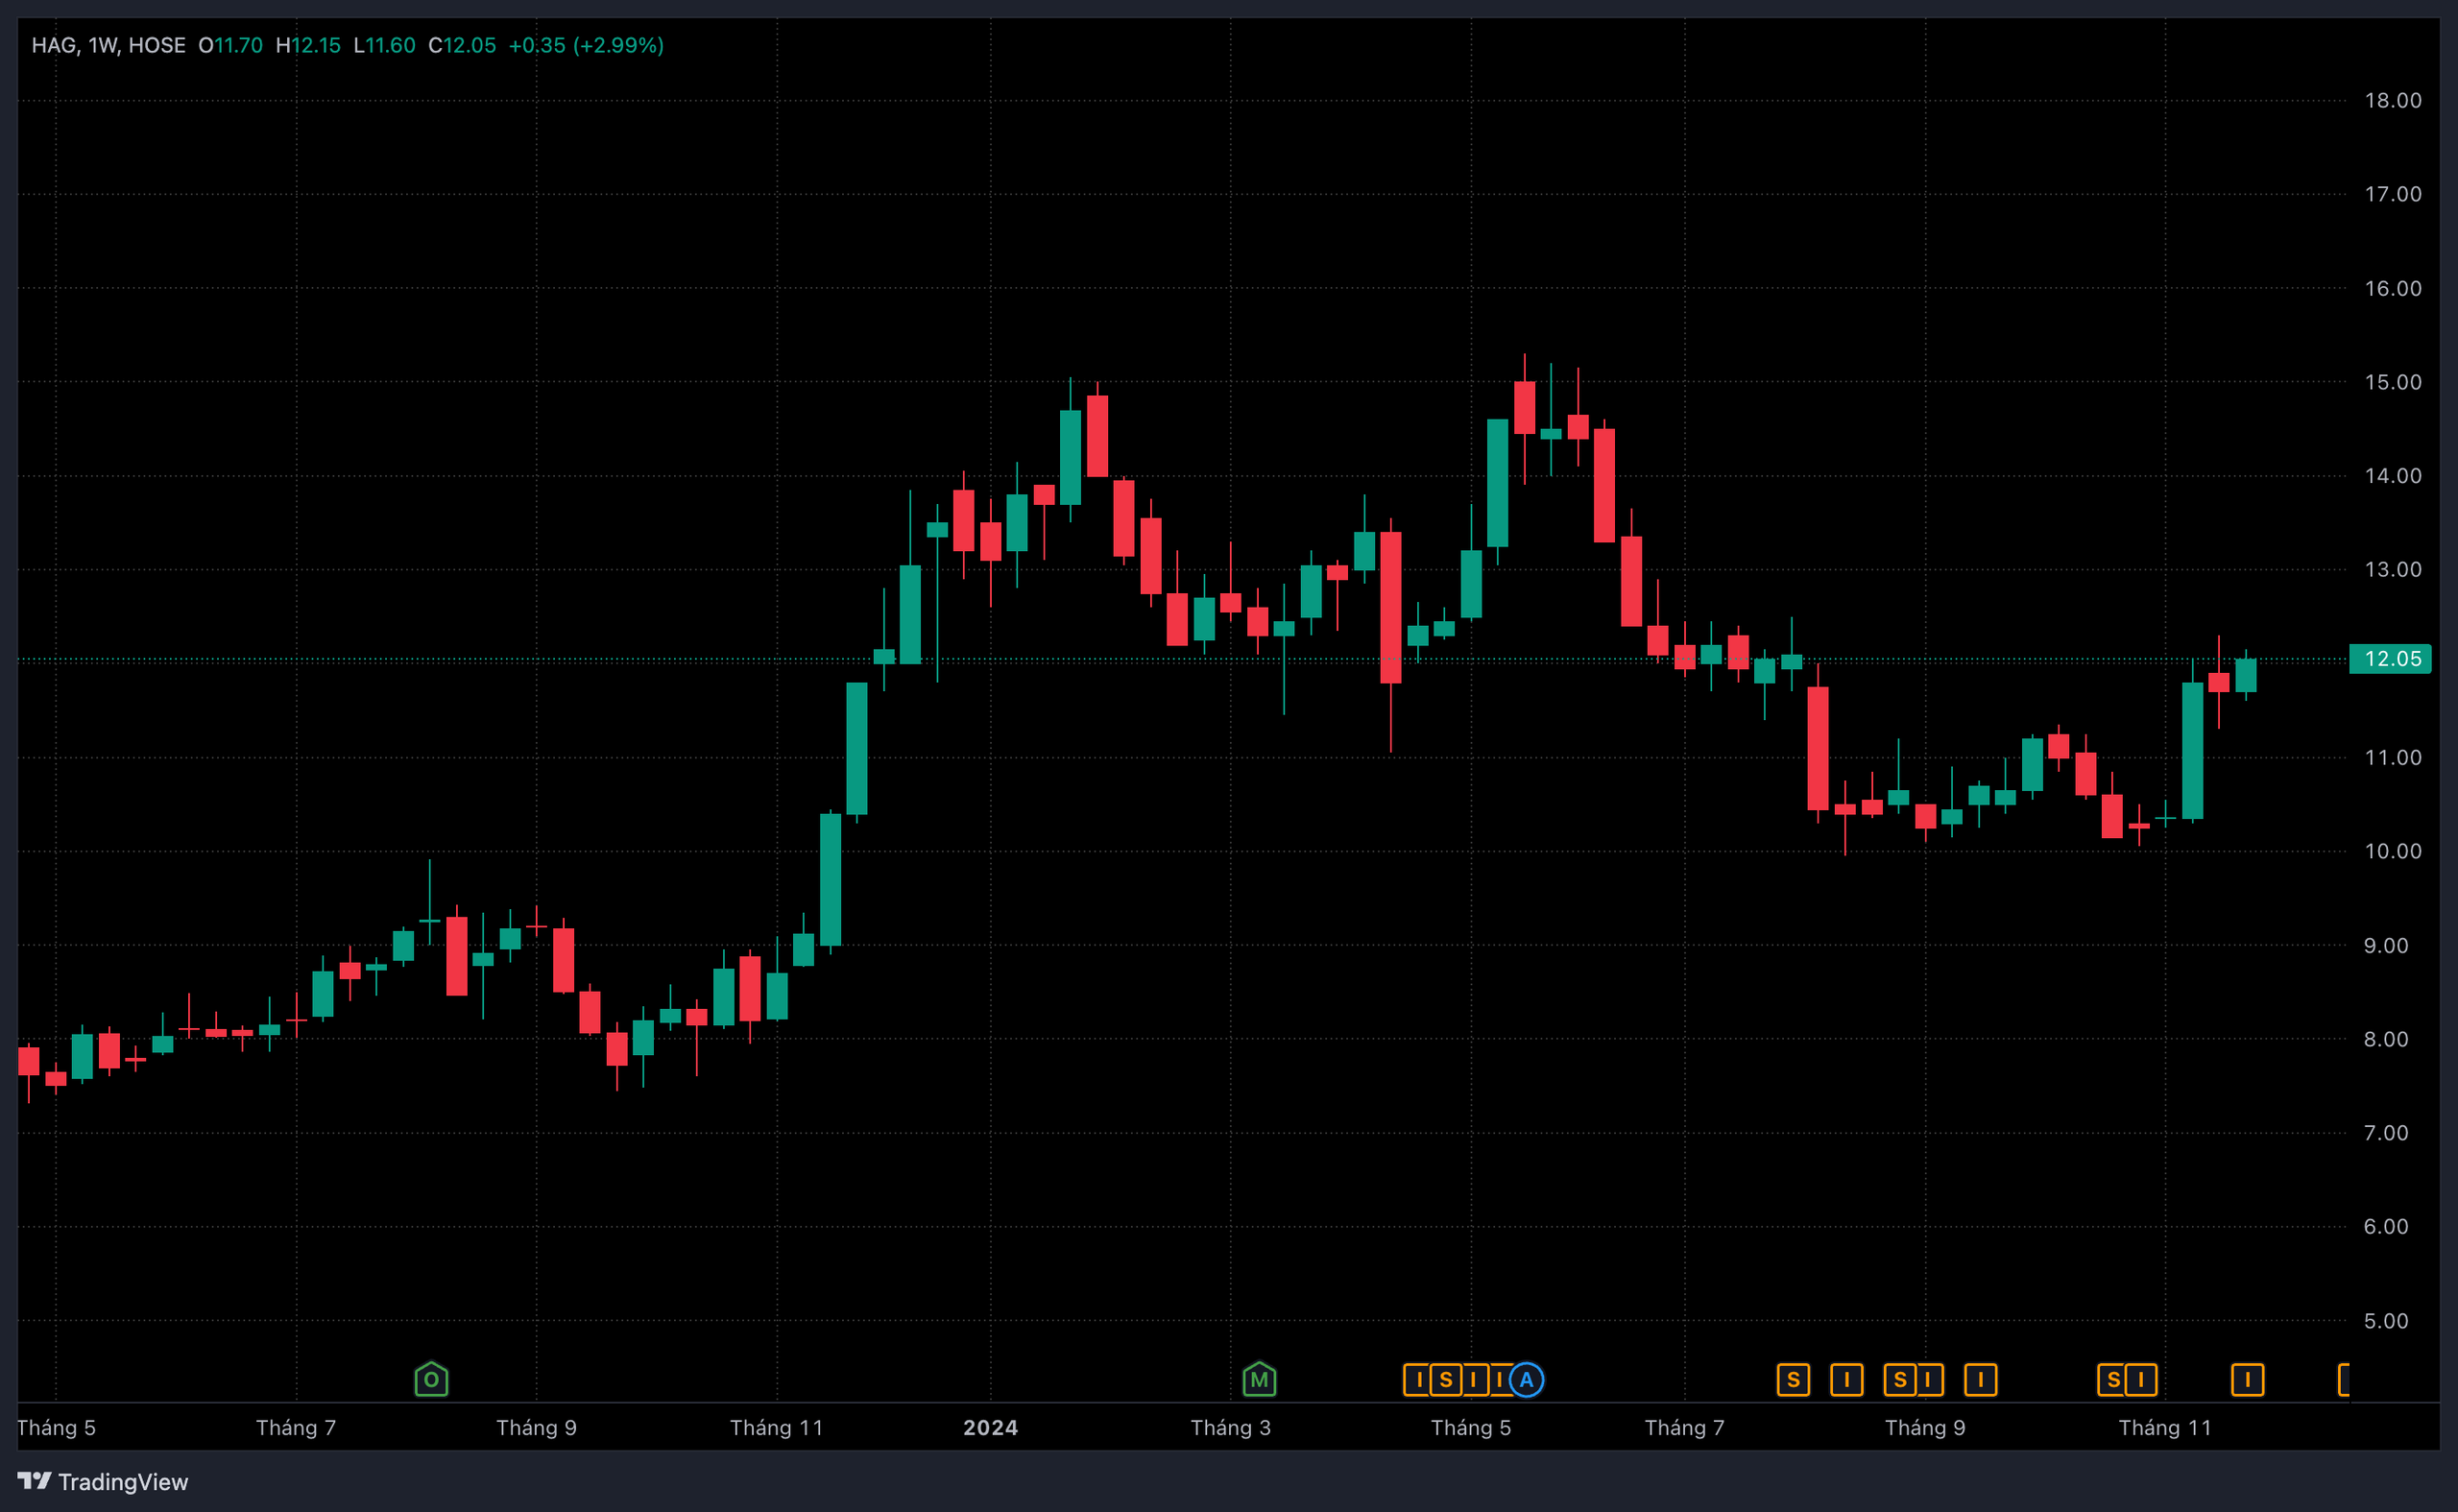Click the 18.00 price axis label
2458x1512 pixels.
pyautogui.click(x=2392, y=100)
